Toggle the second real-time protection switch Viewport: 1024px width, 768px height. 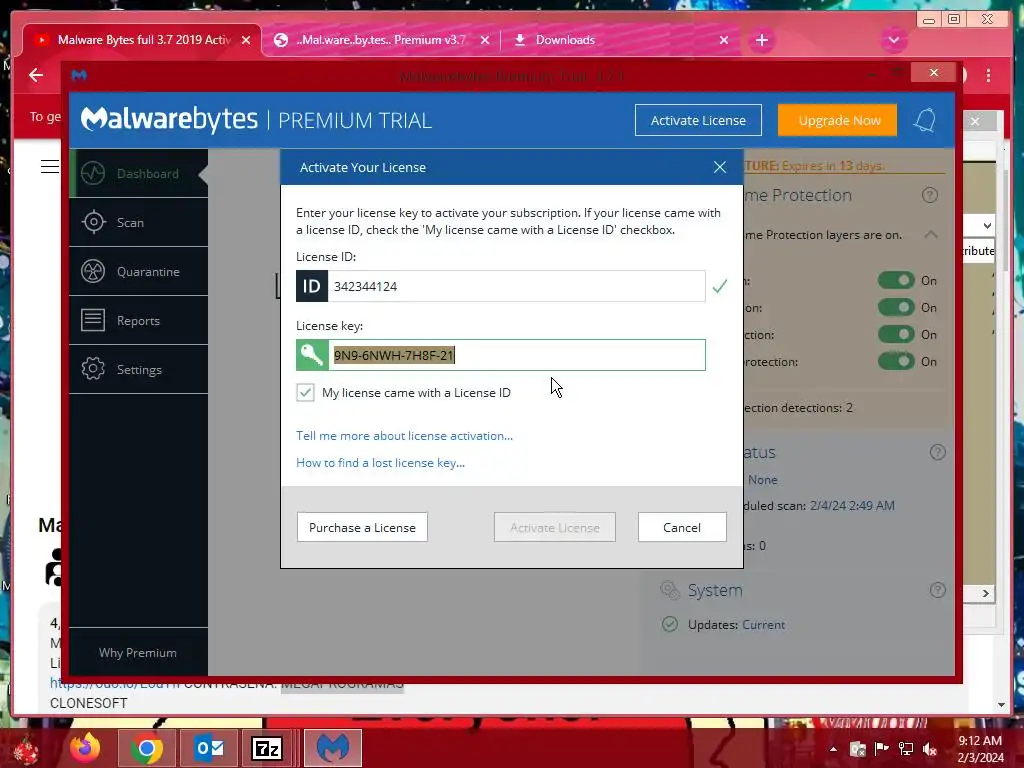coord(896,308)
